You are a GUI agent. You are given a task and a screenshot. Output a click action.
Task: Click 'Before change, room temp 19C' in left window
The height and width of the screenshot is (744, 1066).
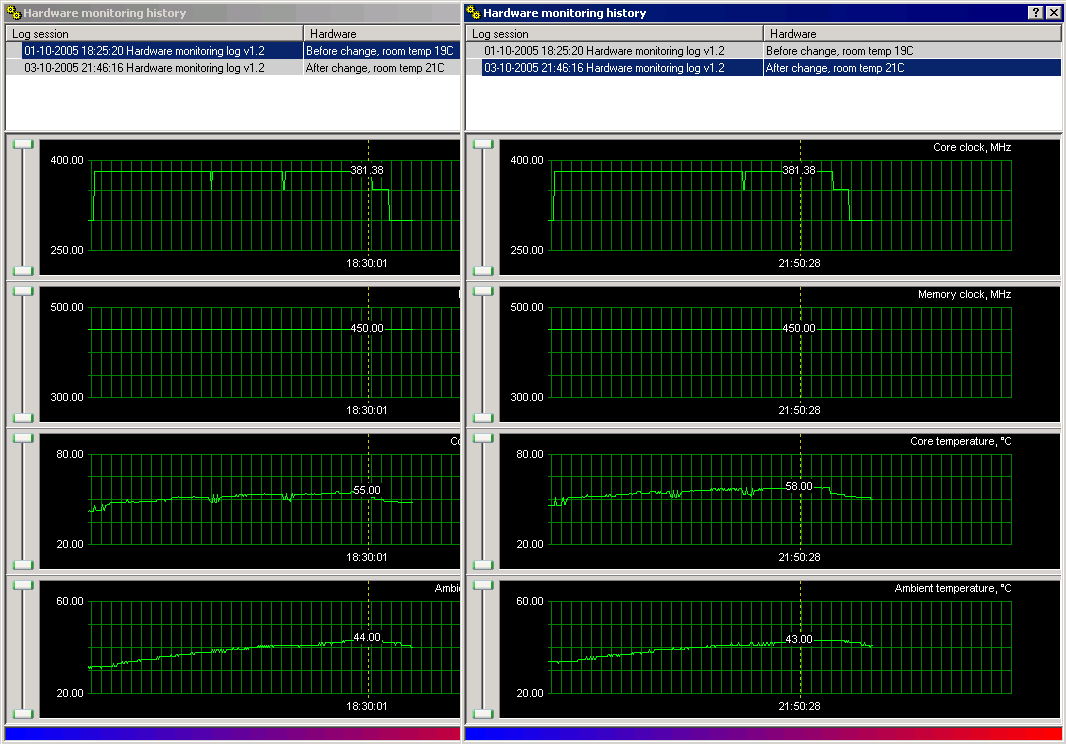click(x=379, y=51)
